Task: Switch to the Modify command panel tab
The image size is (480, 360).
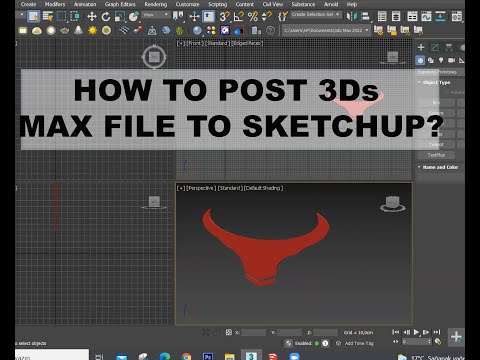Action: (x=435, y=47)
